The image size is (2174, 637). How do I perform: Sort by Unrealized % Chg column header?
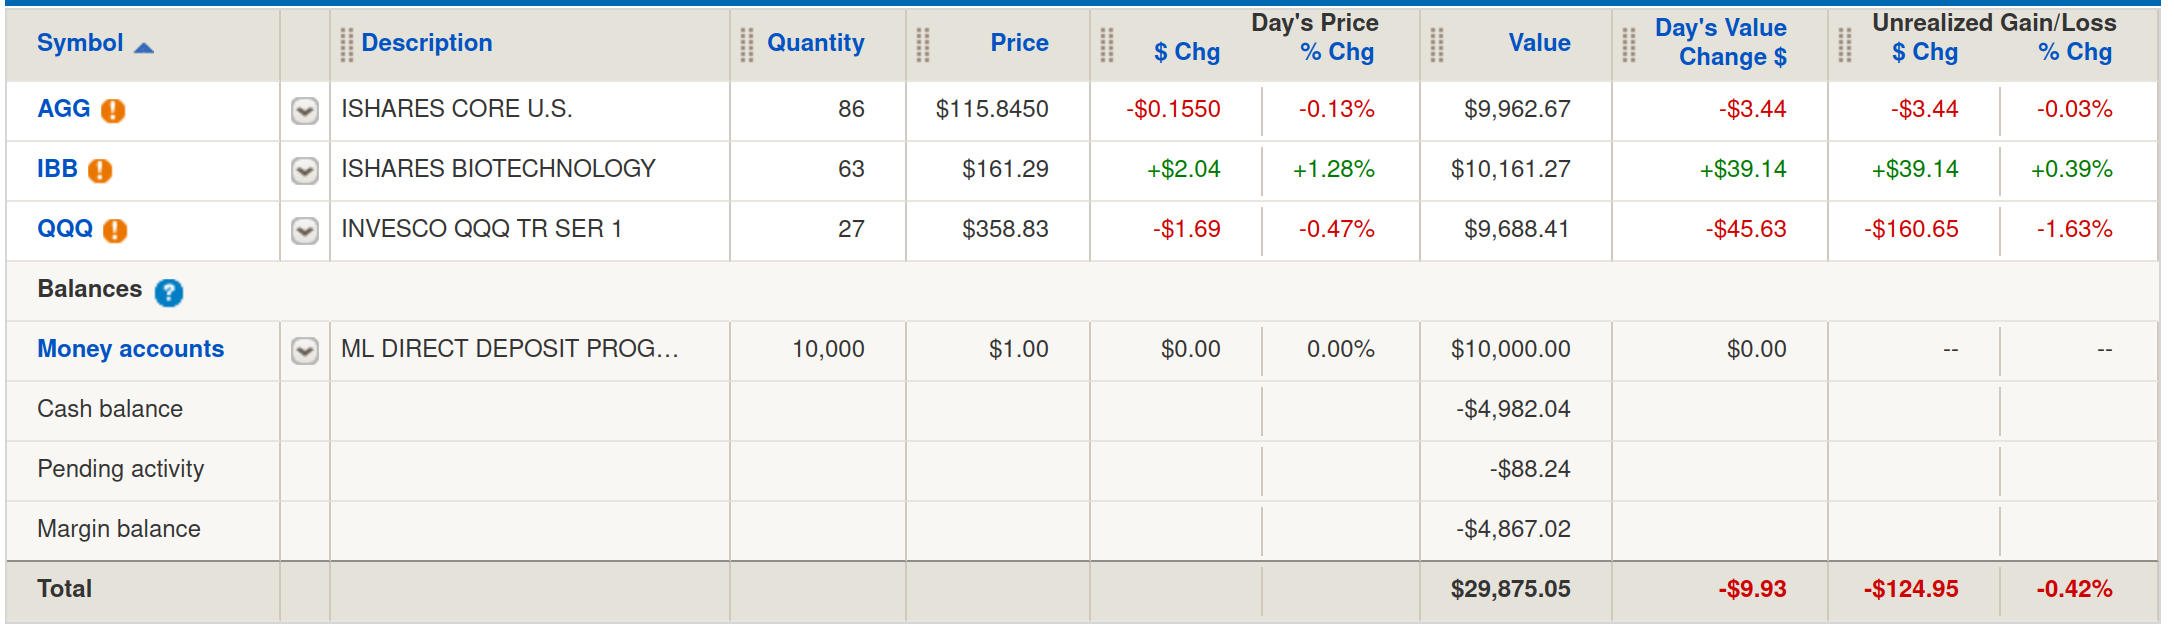pos(2075,52)
